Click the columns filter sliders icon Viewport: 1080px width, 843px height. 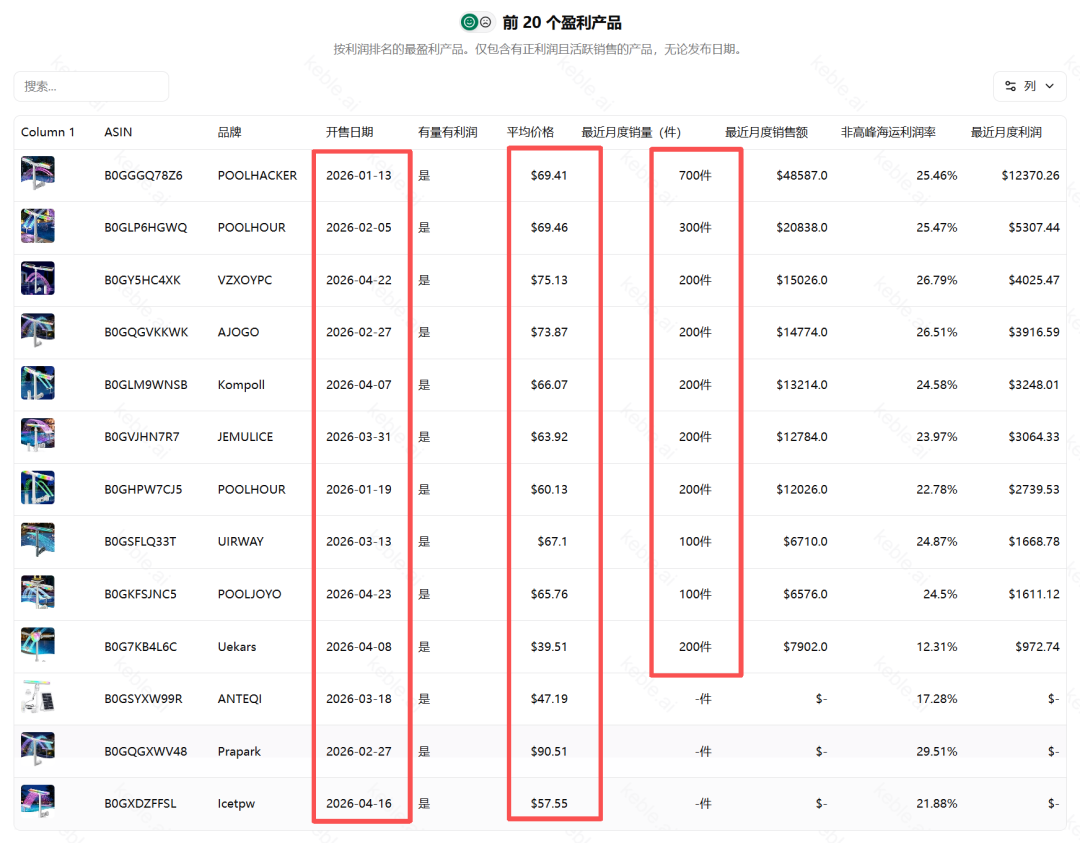1010,86
